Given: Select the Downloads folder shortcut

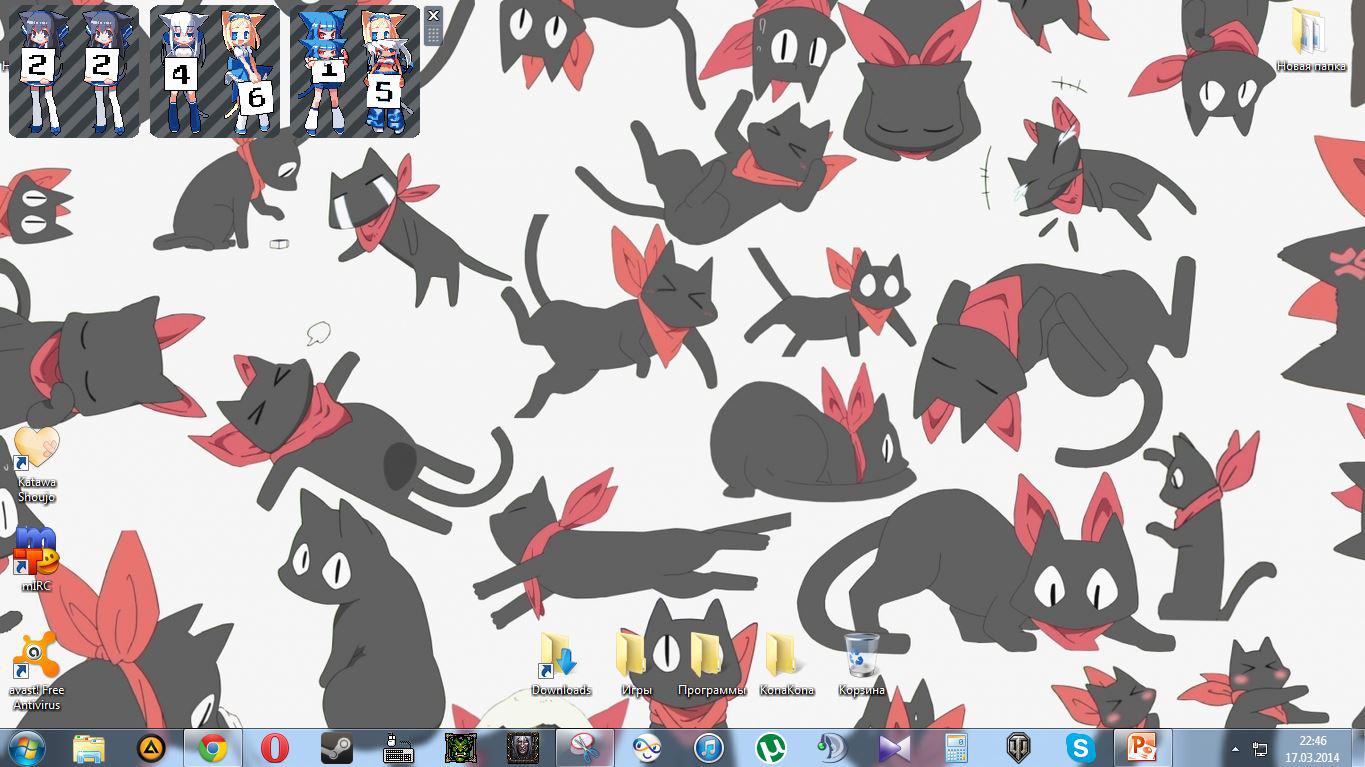Looking at the screenshot, I should click(x=561, y=664).
